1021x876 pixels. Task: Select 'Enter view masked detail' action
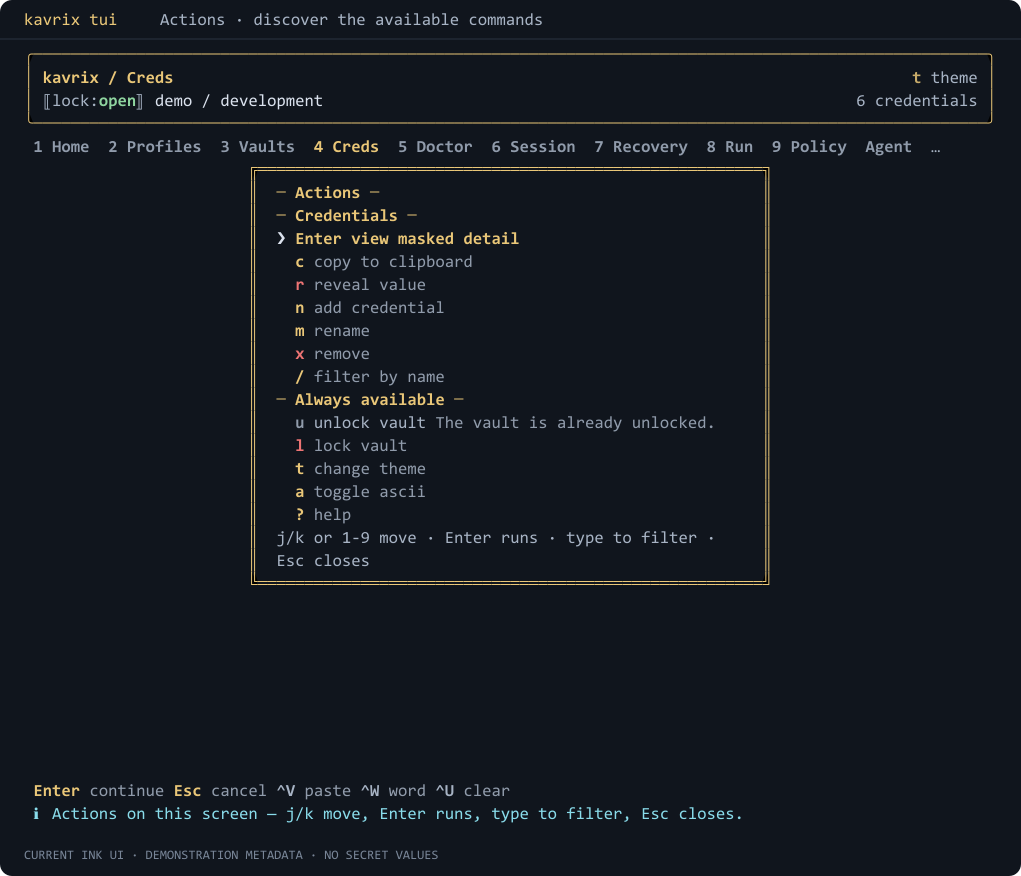407,238
